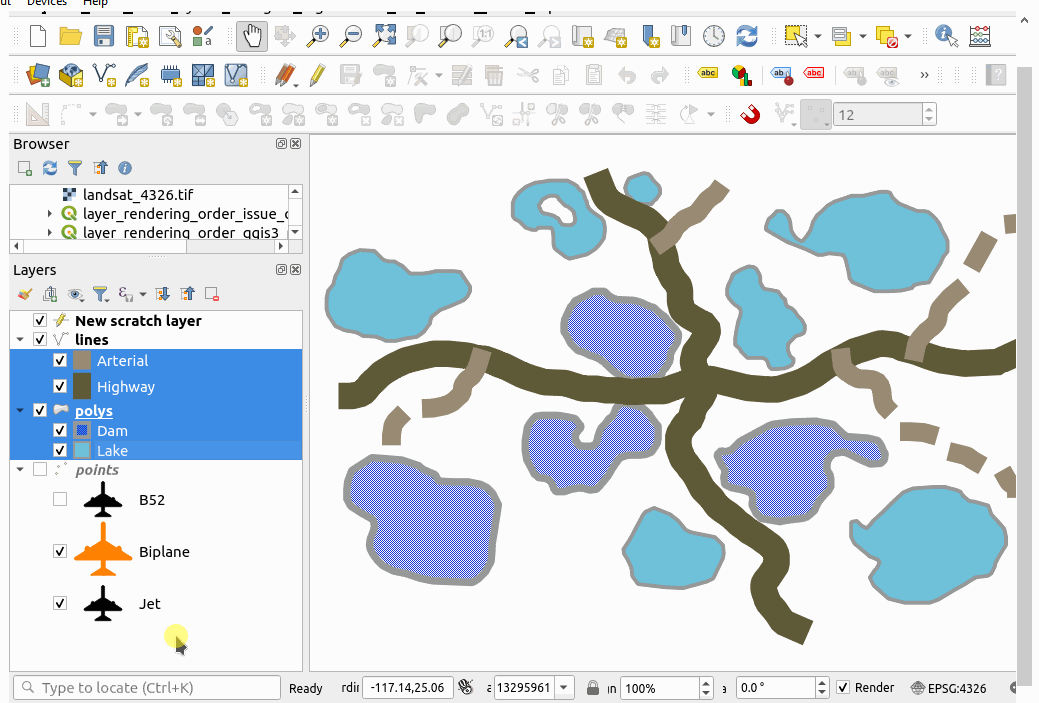Expand the points group
The width and height of the screenshot is (1039, 703).
22,469
